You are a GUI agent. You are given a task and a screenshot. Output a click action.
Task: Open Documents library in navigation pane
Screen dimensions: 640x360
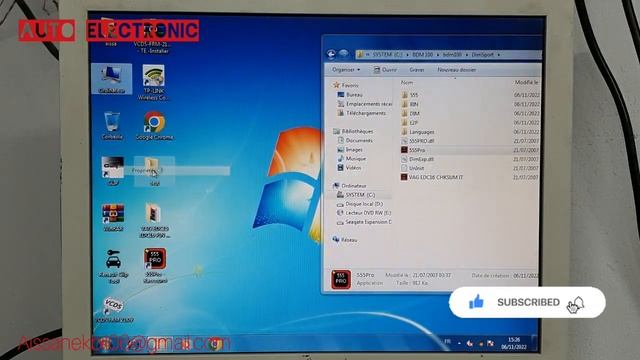[355, 140]
